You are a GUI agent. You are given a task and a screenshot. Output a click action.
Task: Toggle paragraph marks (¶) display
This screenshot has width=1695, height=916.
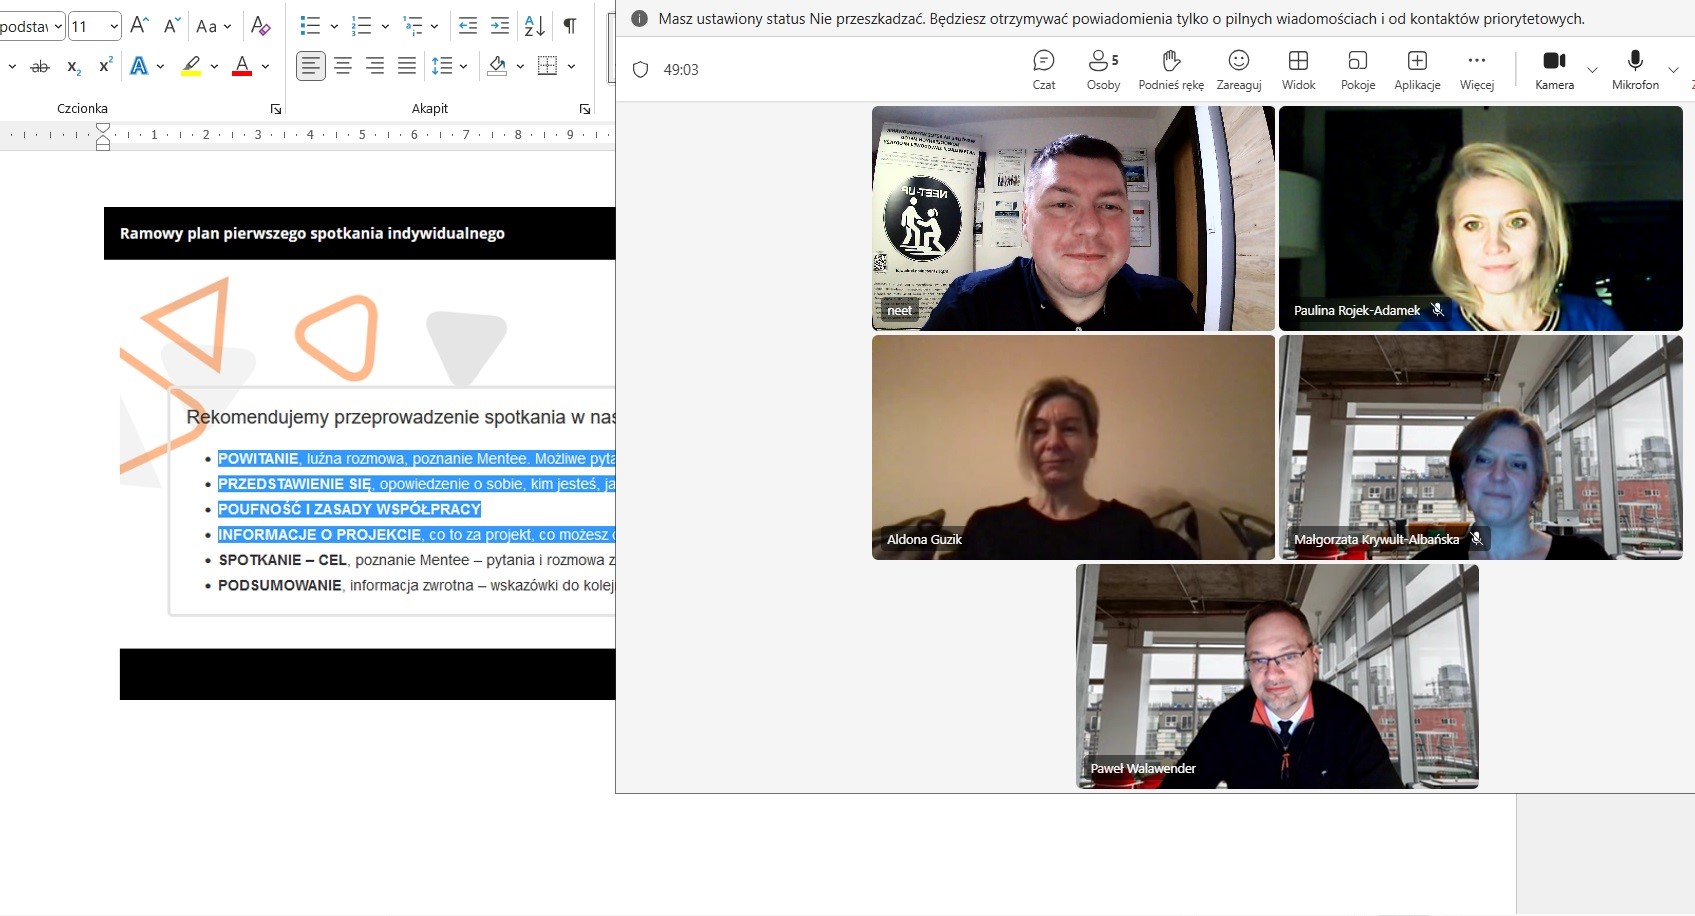click(569, 26)
